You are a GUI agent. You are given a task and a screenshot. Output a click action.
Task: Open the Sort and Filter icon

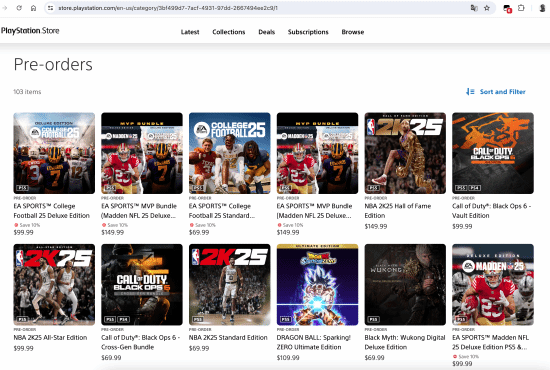coord(470,92)
